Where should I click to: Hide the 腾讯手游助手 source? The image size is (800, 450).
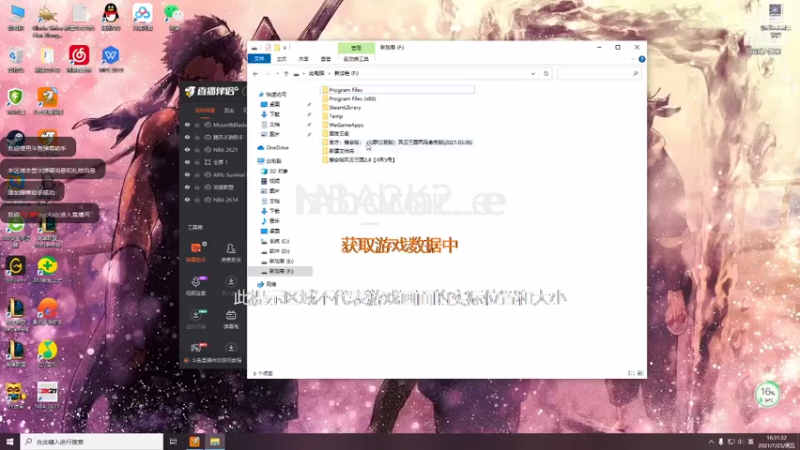187,137
